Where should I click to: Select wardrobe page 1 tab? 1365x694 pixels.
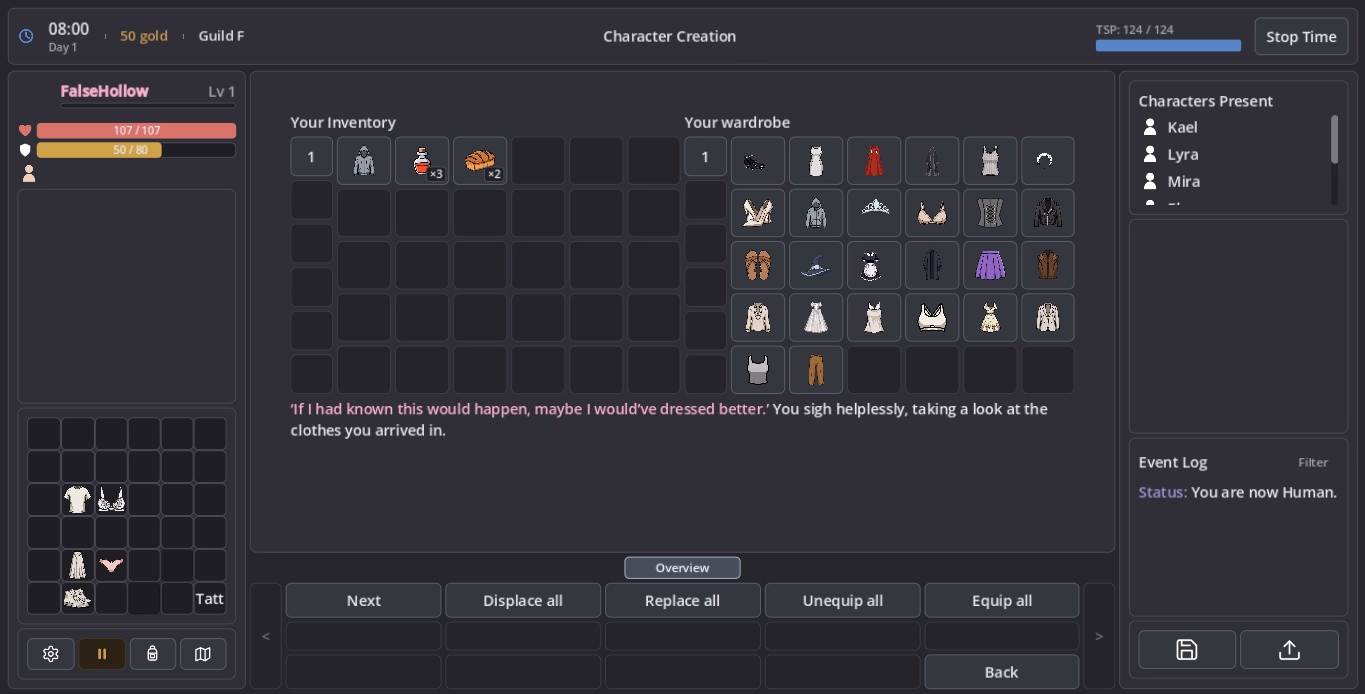[x=705, y=157]
